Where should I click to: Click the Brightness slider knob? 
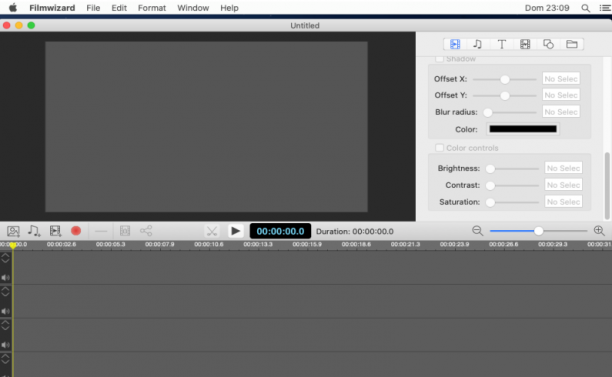pos(490,169)
